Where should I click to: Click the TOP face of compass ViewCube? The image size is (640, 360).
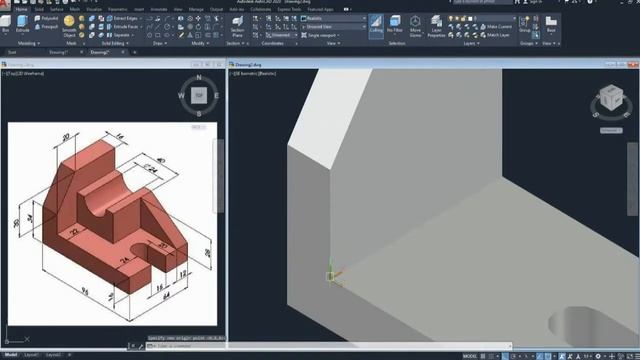[199, 96]
